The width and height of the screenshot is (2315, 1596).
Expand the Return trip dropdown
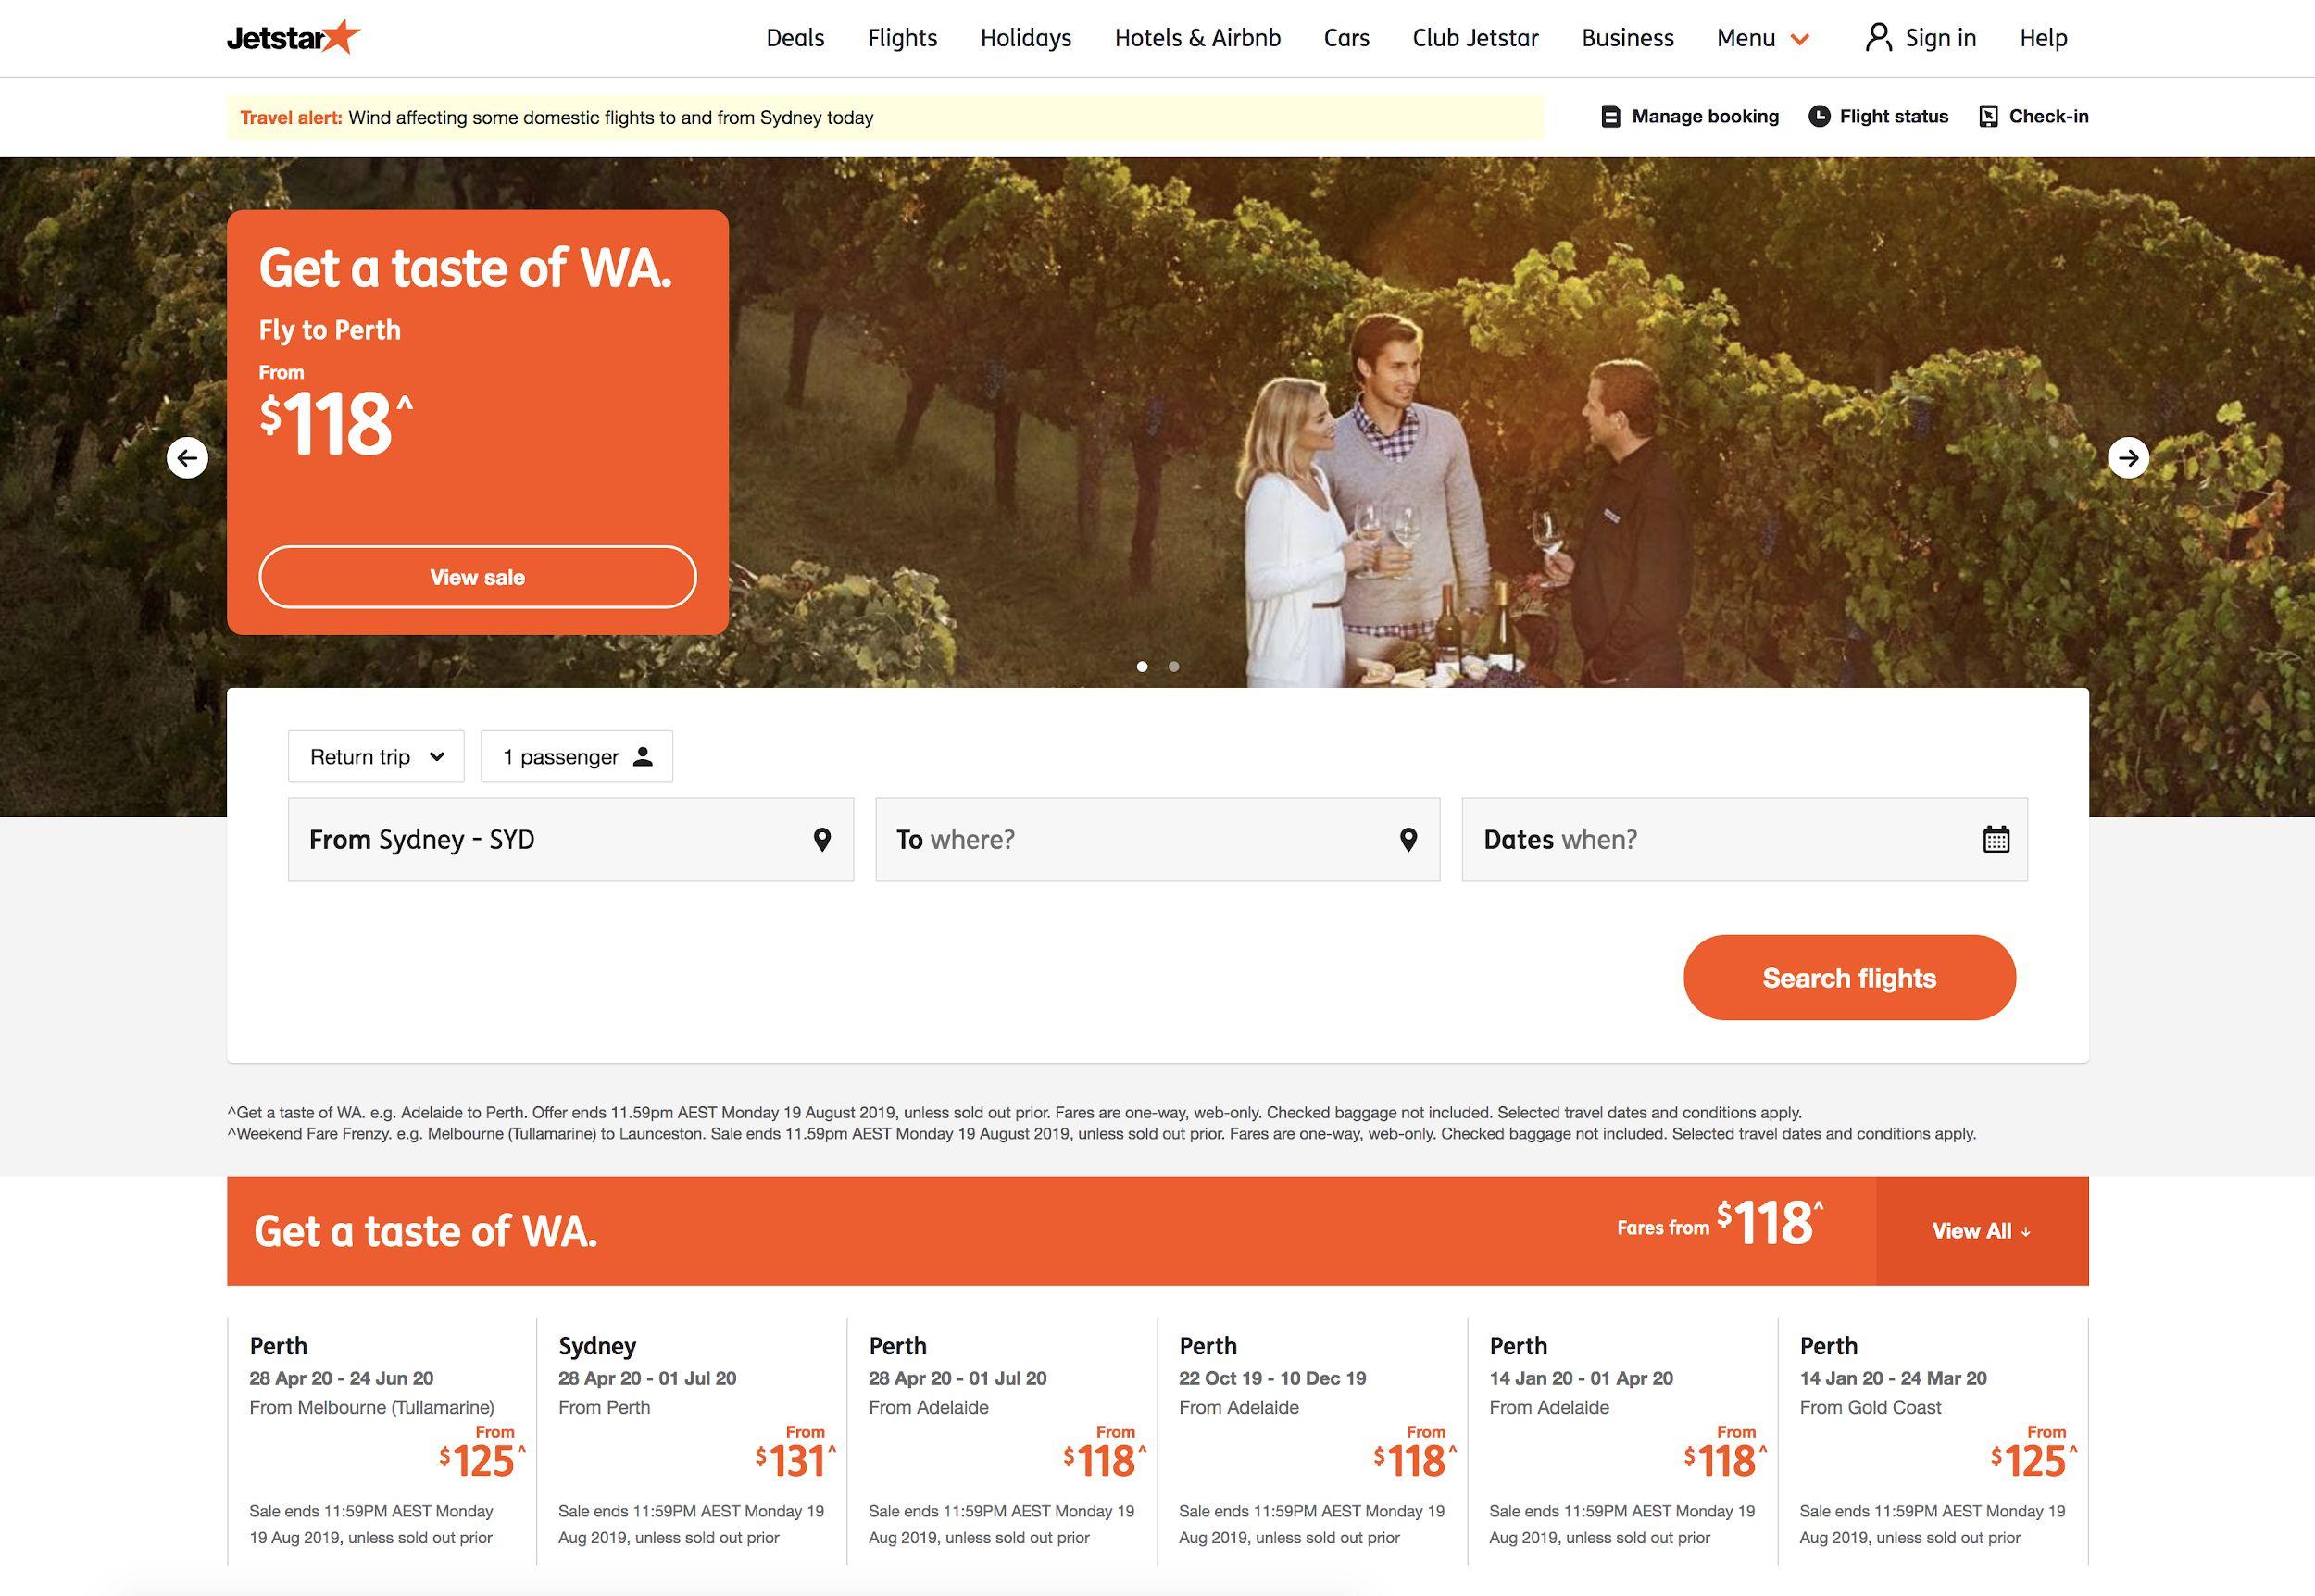pos(376,756)
